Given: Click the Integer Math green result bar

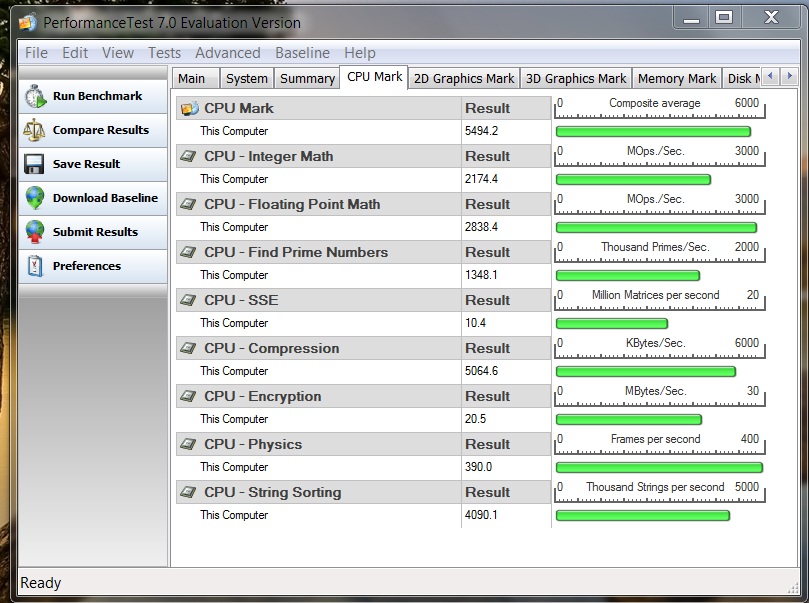Looking at the screenshot, I should tap(634, 180).
